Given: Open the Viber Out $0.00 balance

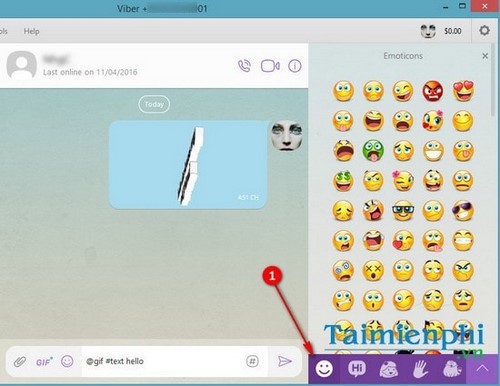Looking at the screenshot, I should click(453, 31).
